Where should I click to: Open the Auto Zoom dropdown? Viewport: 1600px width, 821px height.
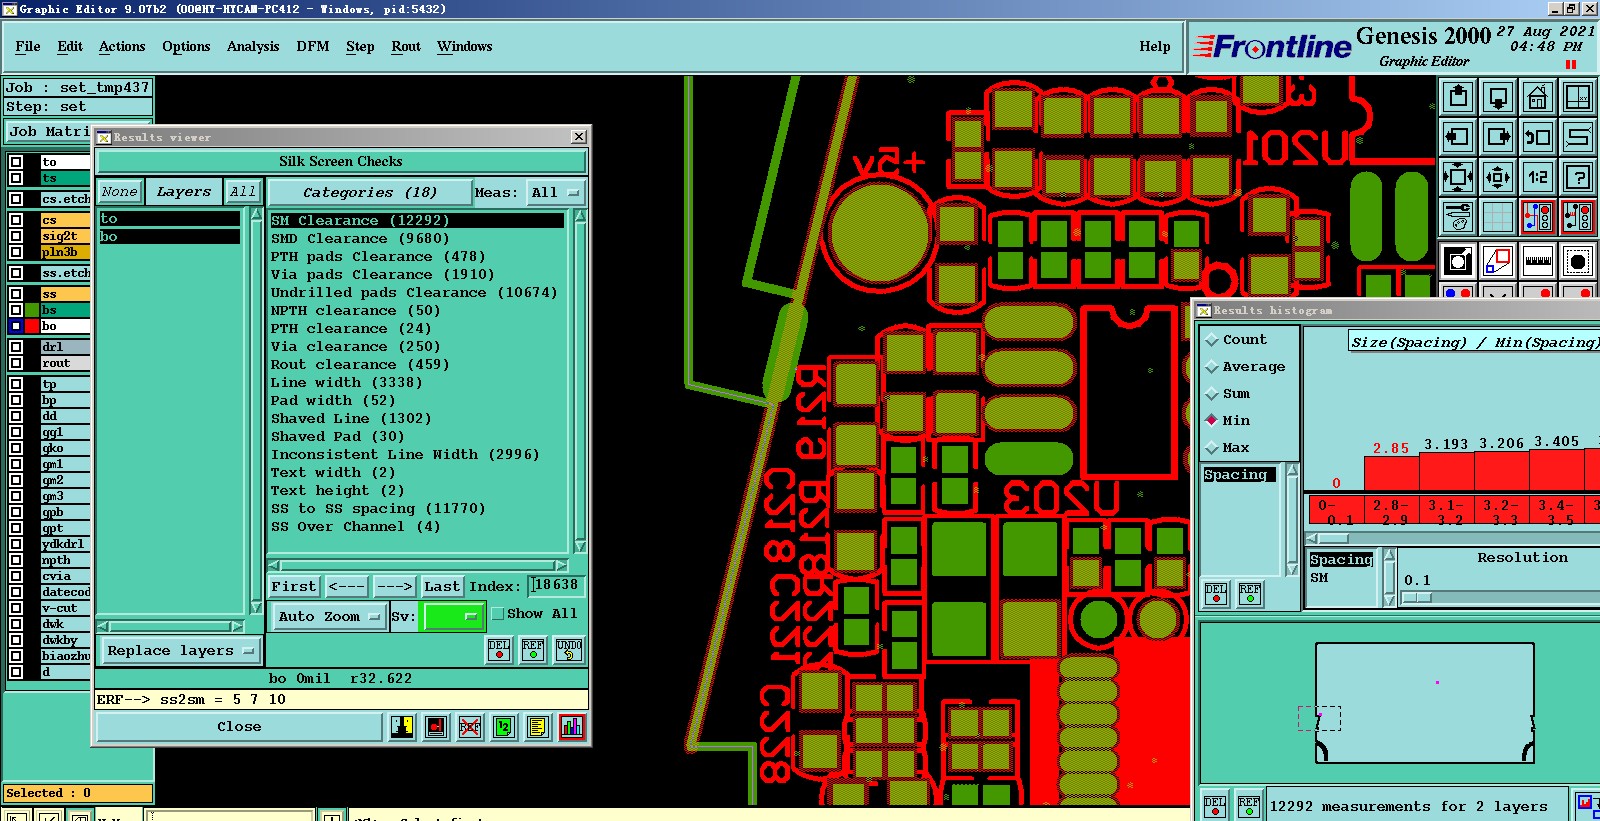click(329, 616)
